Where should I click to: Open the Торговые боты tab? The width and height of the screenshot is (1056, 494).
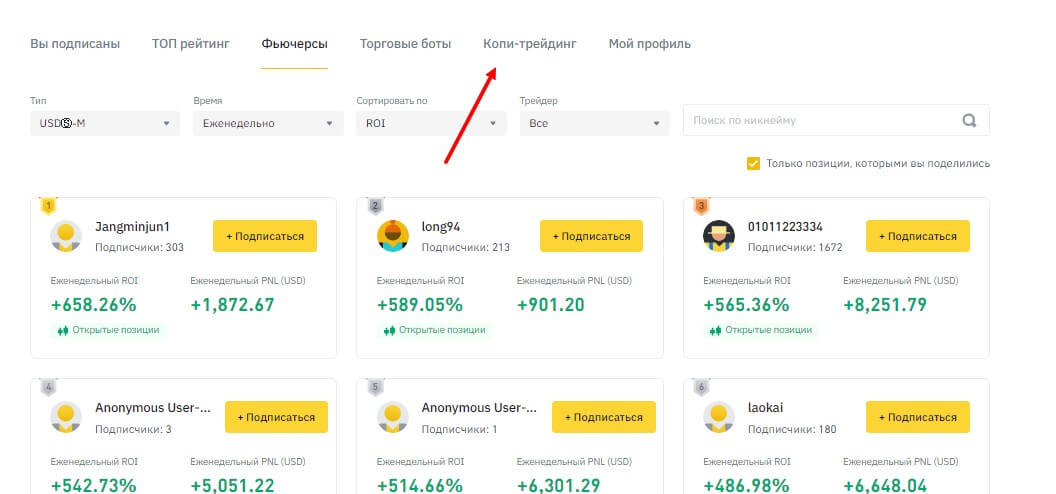coord(405,44)
